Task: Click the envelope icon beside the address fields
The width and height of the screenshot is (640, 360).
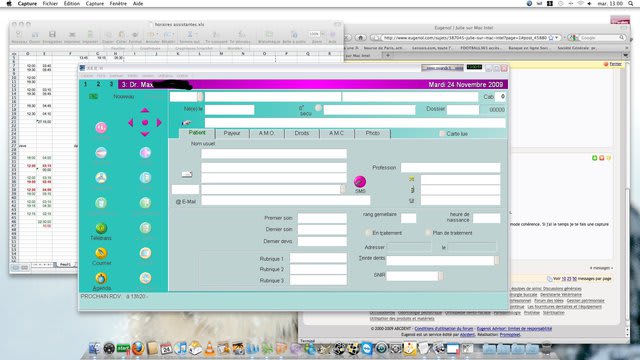Action: click(x=187, y=174)
